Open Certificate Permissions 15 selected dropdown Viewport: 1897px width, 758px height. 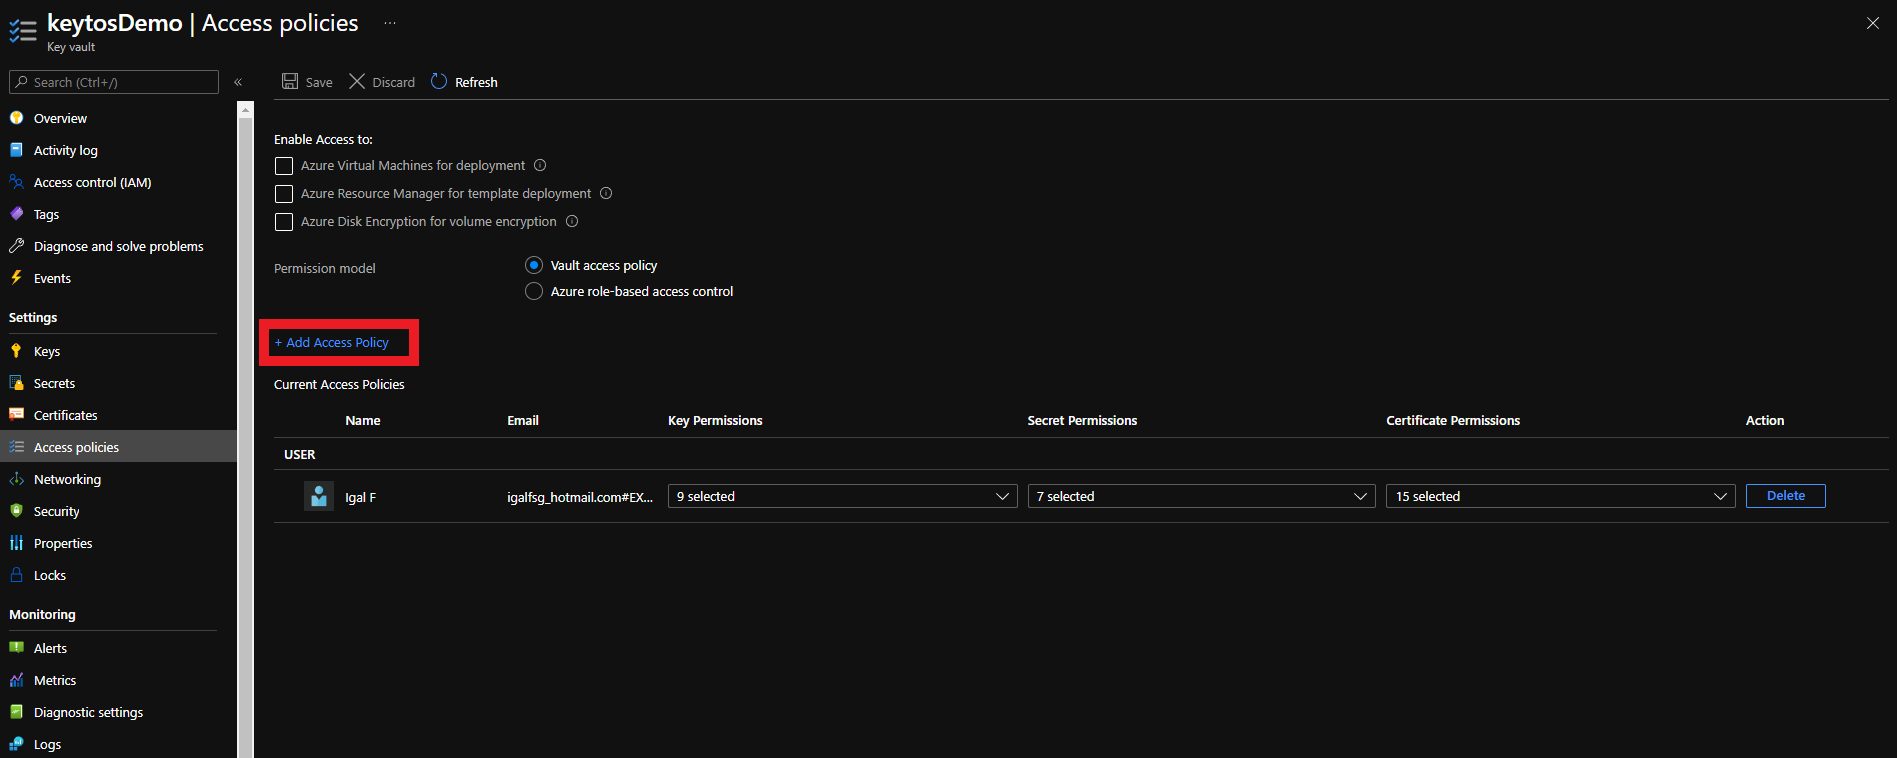pos(1560,496)
